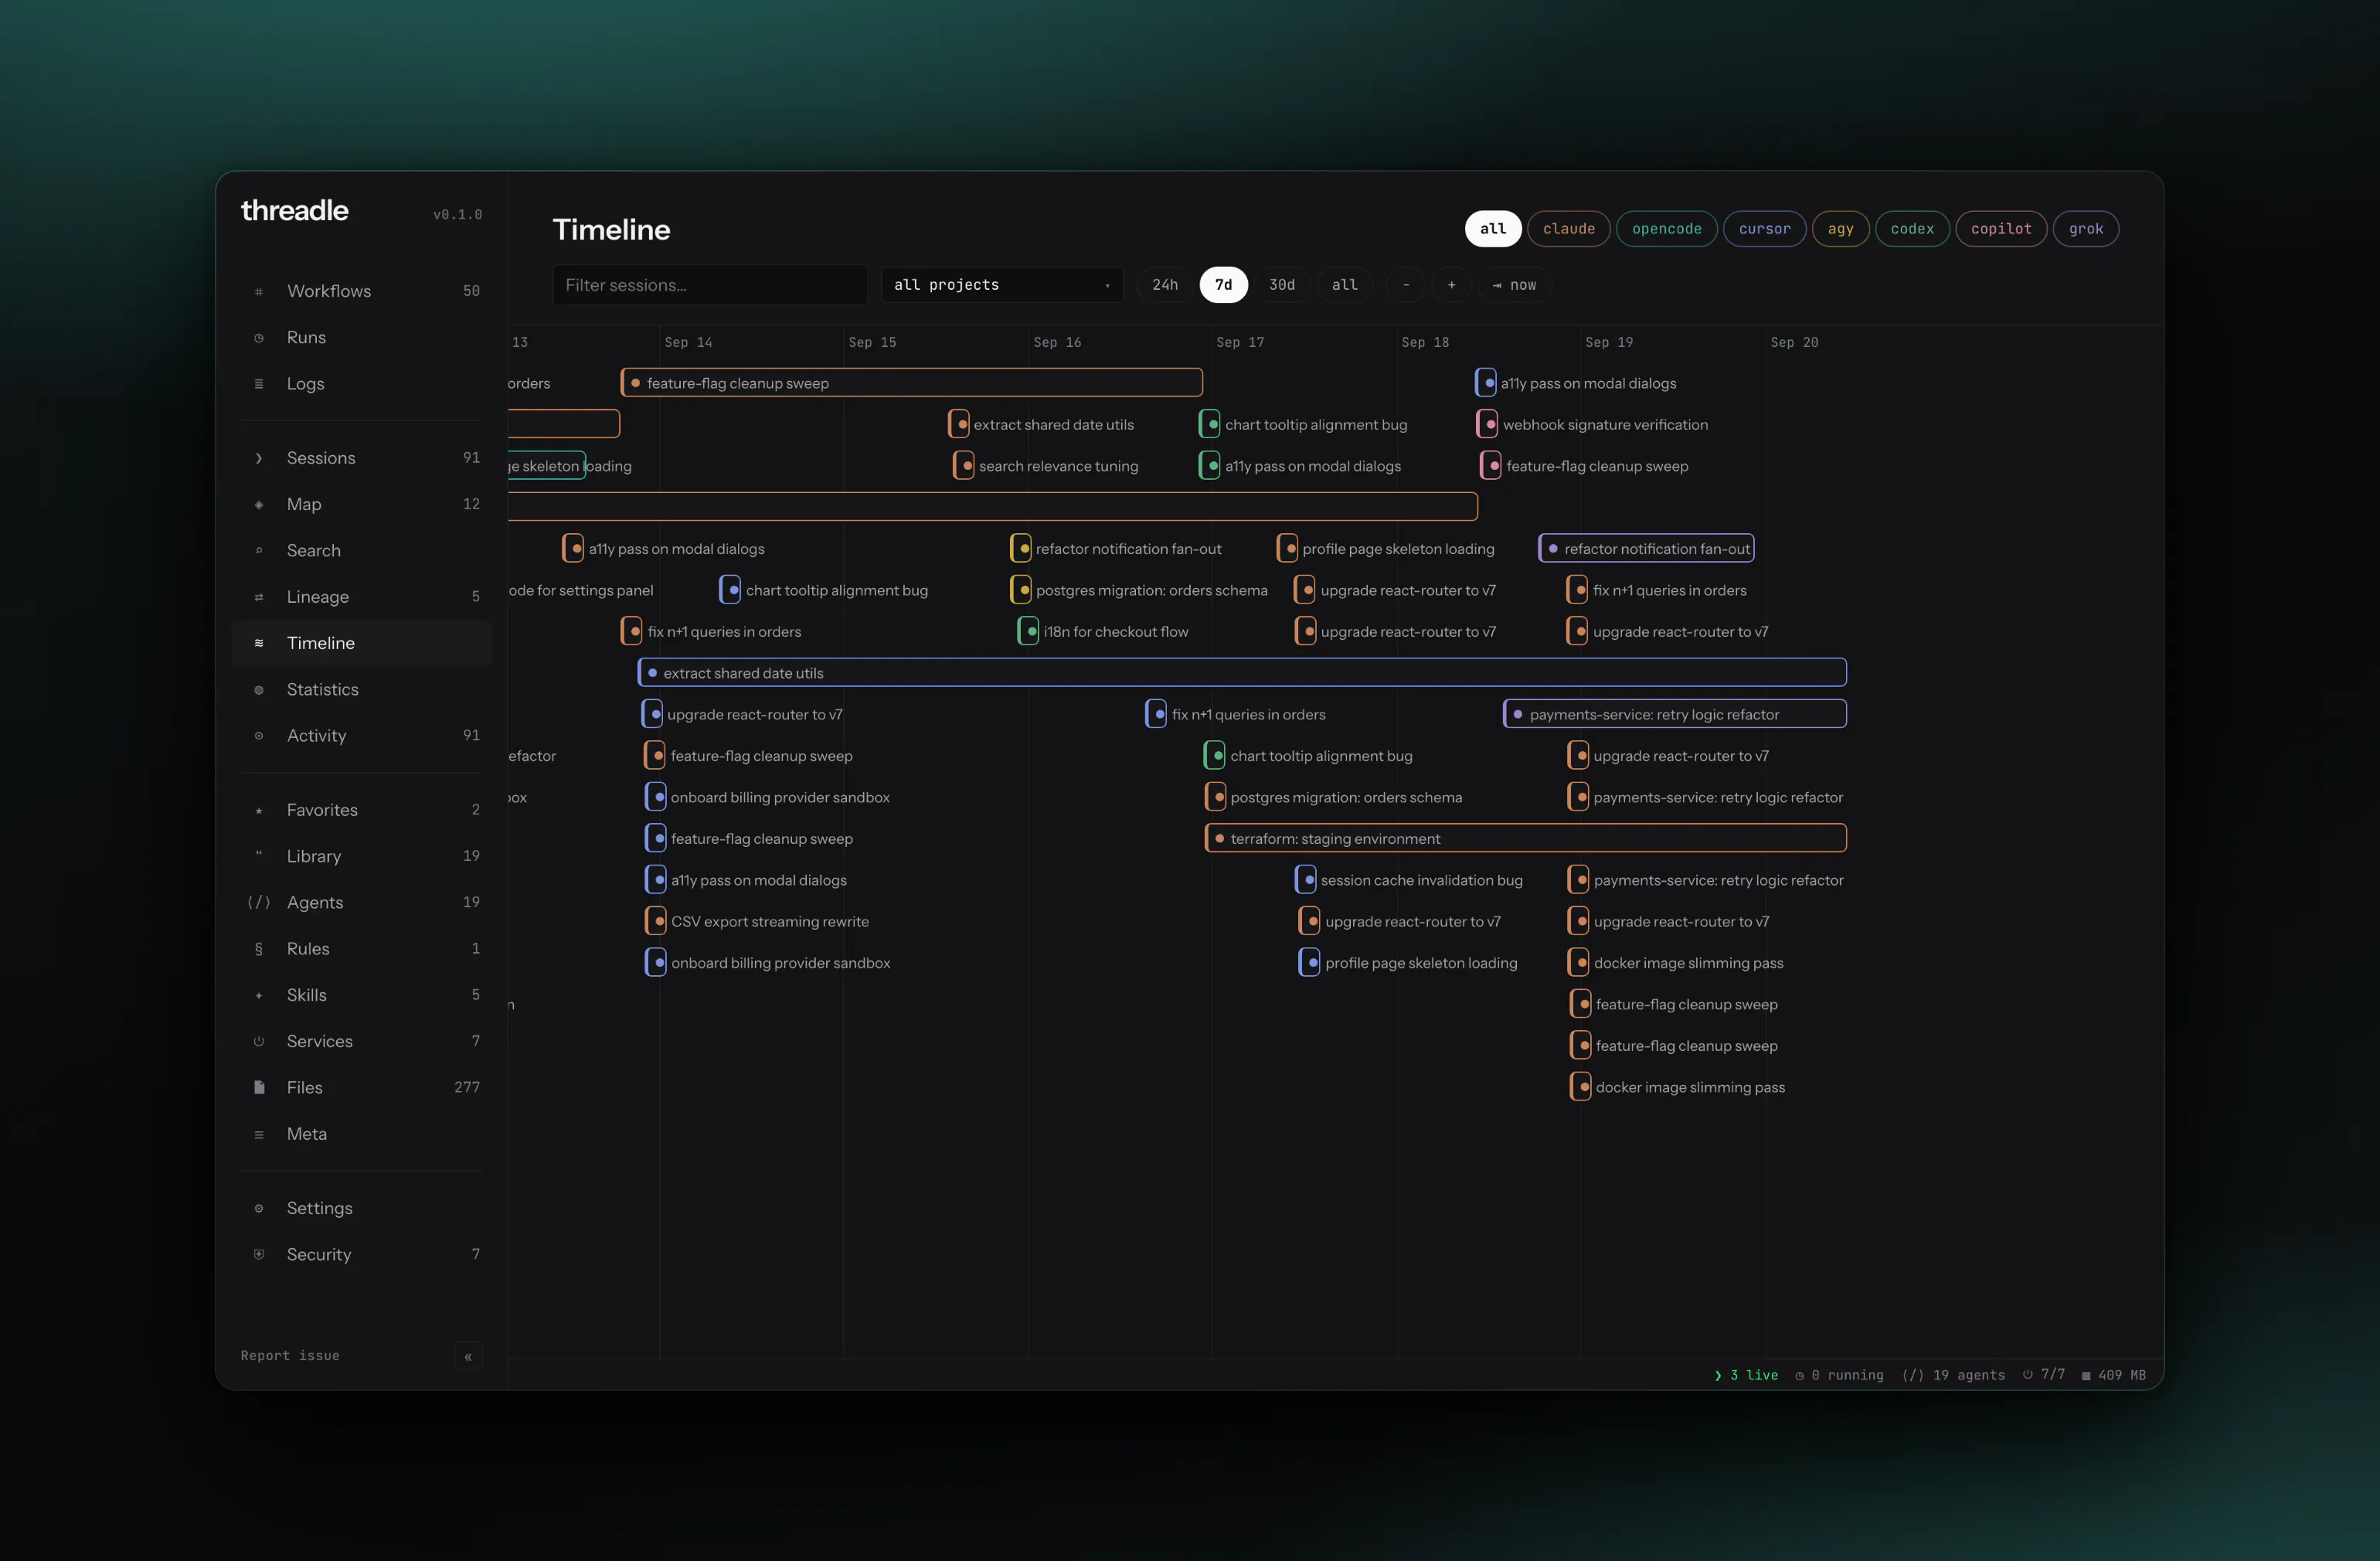Click the Agents code-bracket icon
This screenshot has width=2380, height=1561.
[259, 902]
